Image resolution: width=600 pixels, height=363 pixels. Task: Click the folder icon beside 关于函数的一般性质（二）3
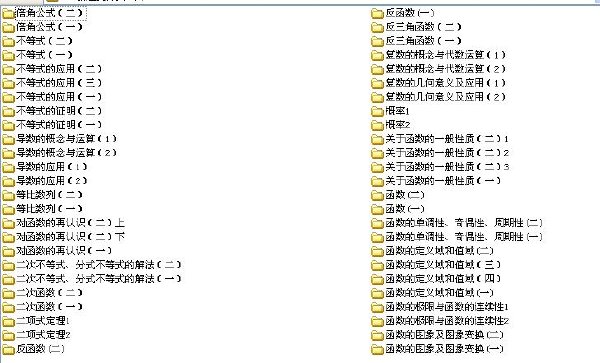(377, 167)
